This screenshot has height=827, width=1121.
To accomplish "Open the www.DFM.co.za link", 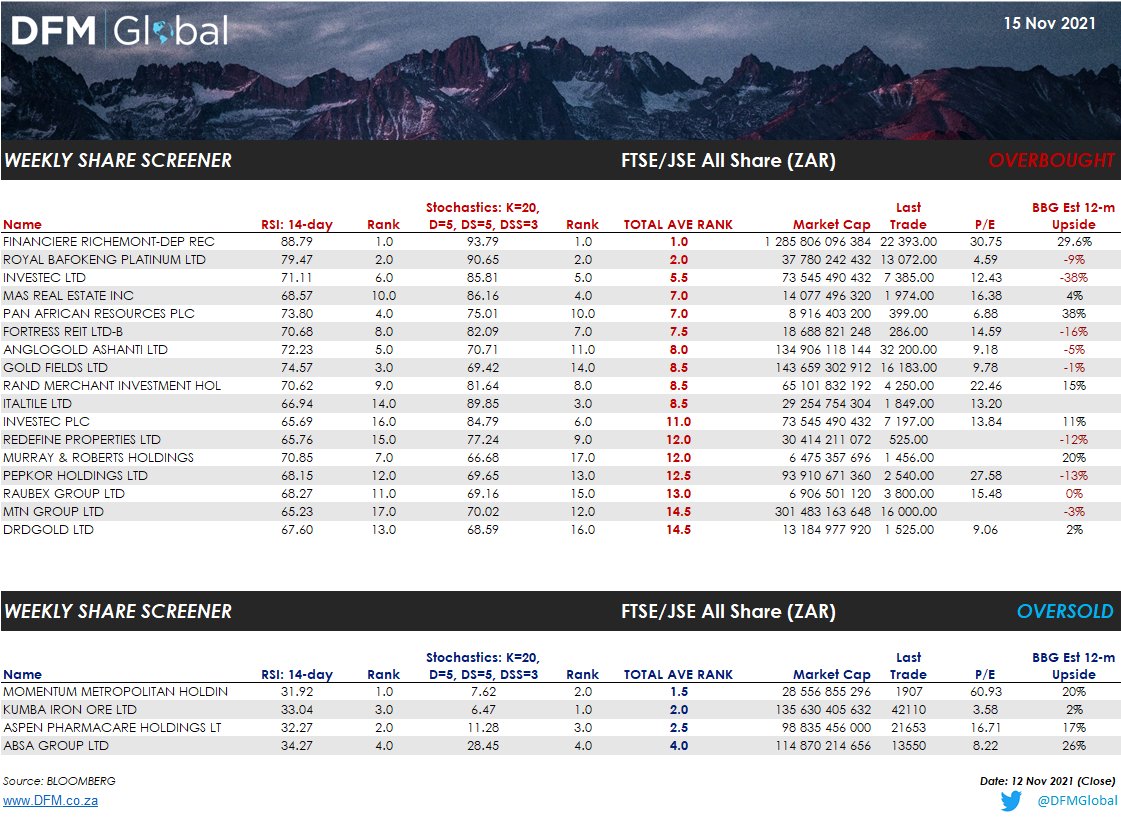I will pyautogui.click(x=50, y=801).
